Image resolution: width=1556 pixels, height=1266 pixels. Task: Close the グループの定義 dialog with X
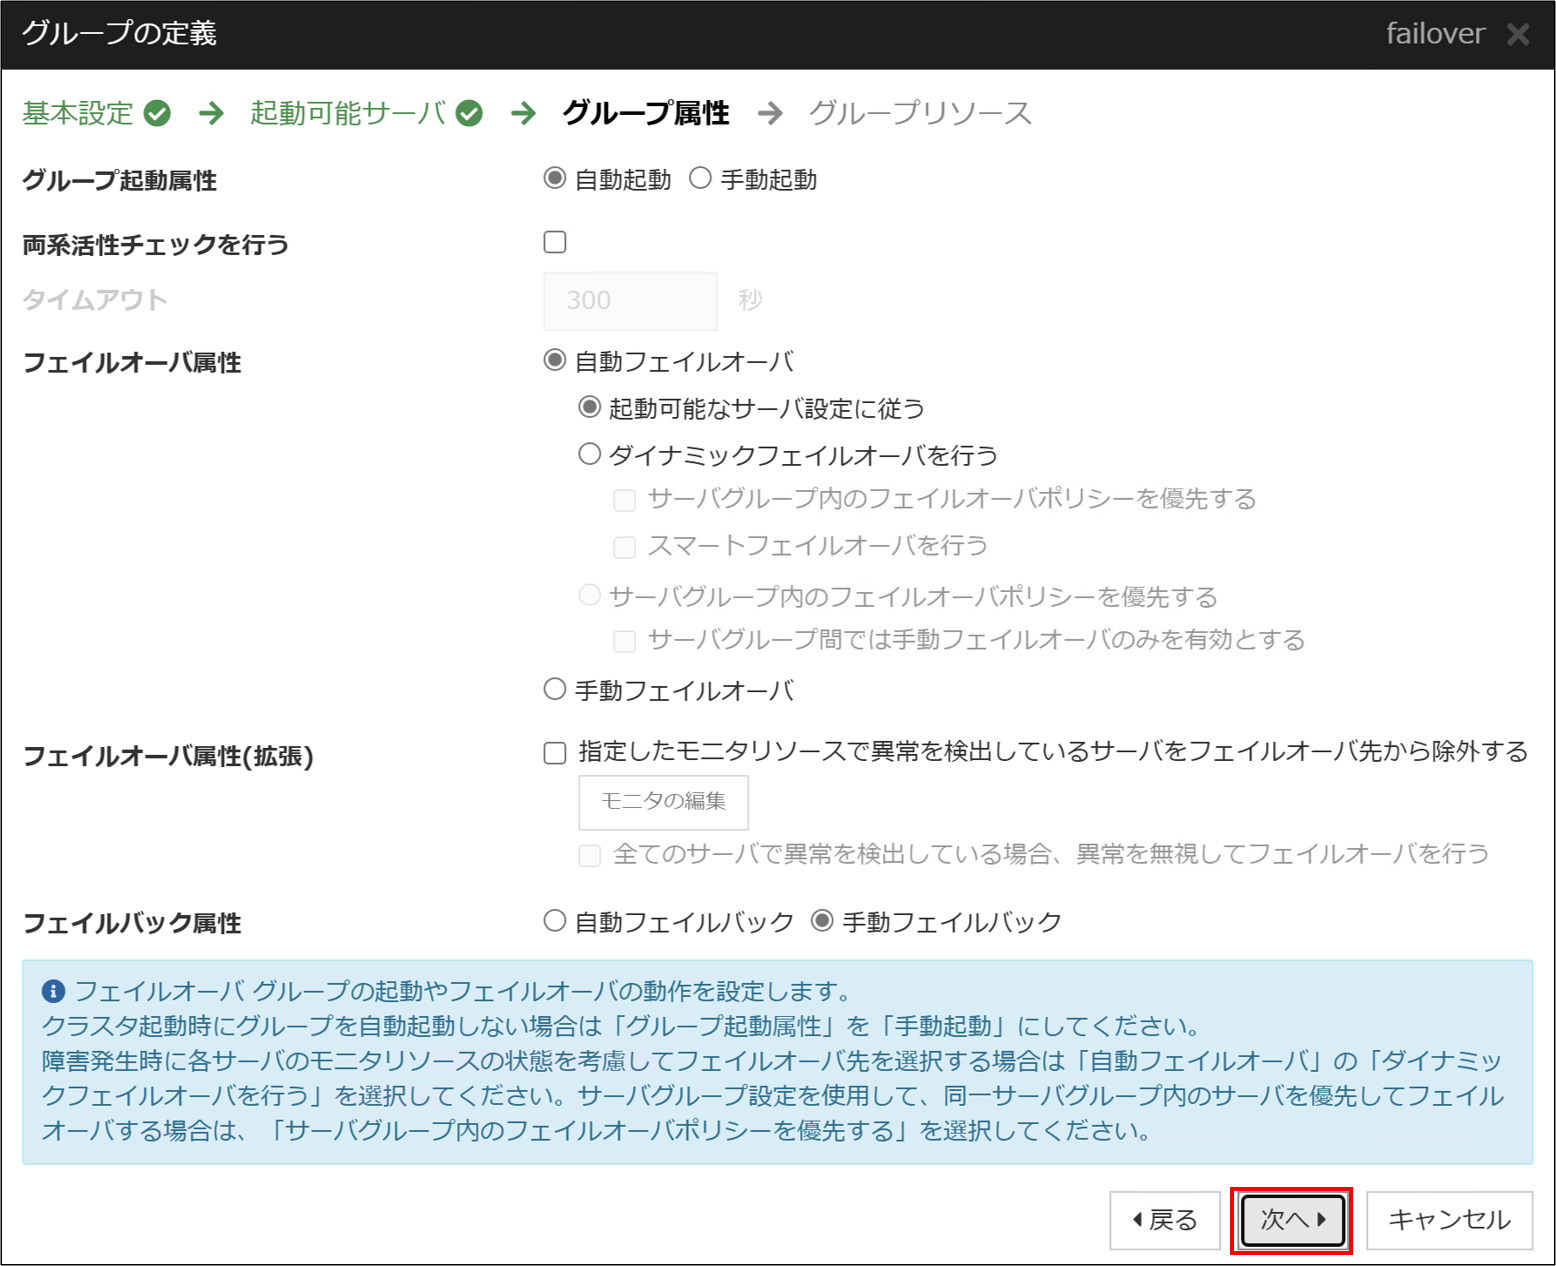point(1518,35)
